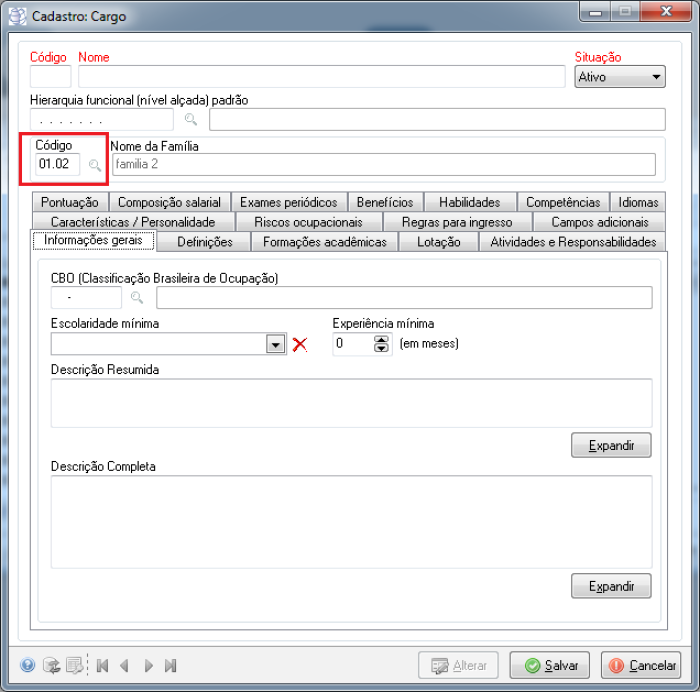Click the Nome text field
Screen dimensions: 700x692
(x=321, y=77)
